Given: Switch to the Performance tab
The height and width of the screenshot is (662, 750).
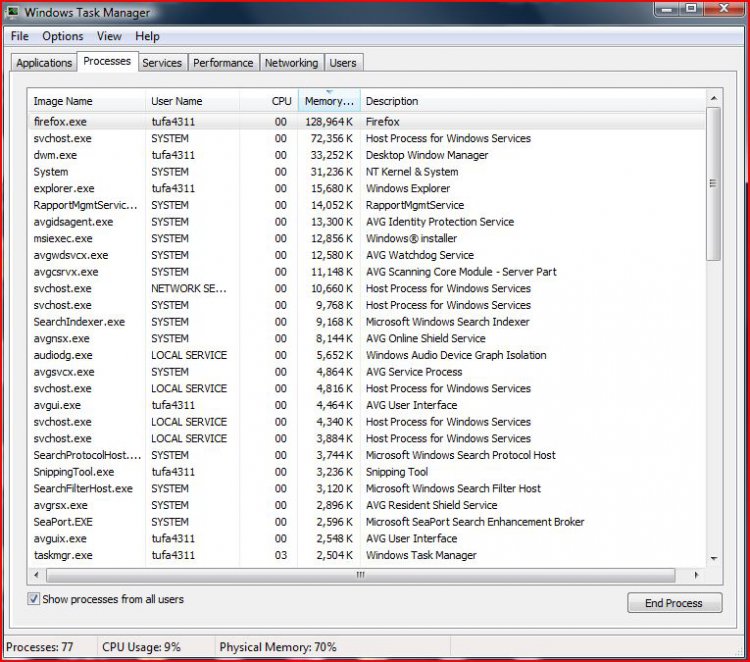Looking at the screenshot, I should (x=223, y=63).
